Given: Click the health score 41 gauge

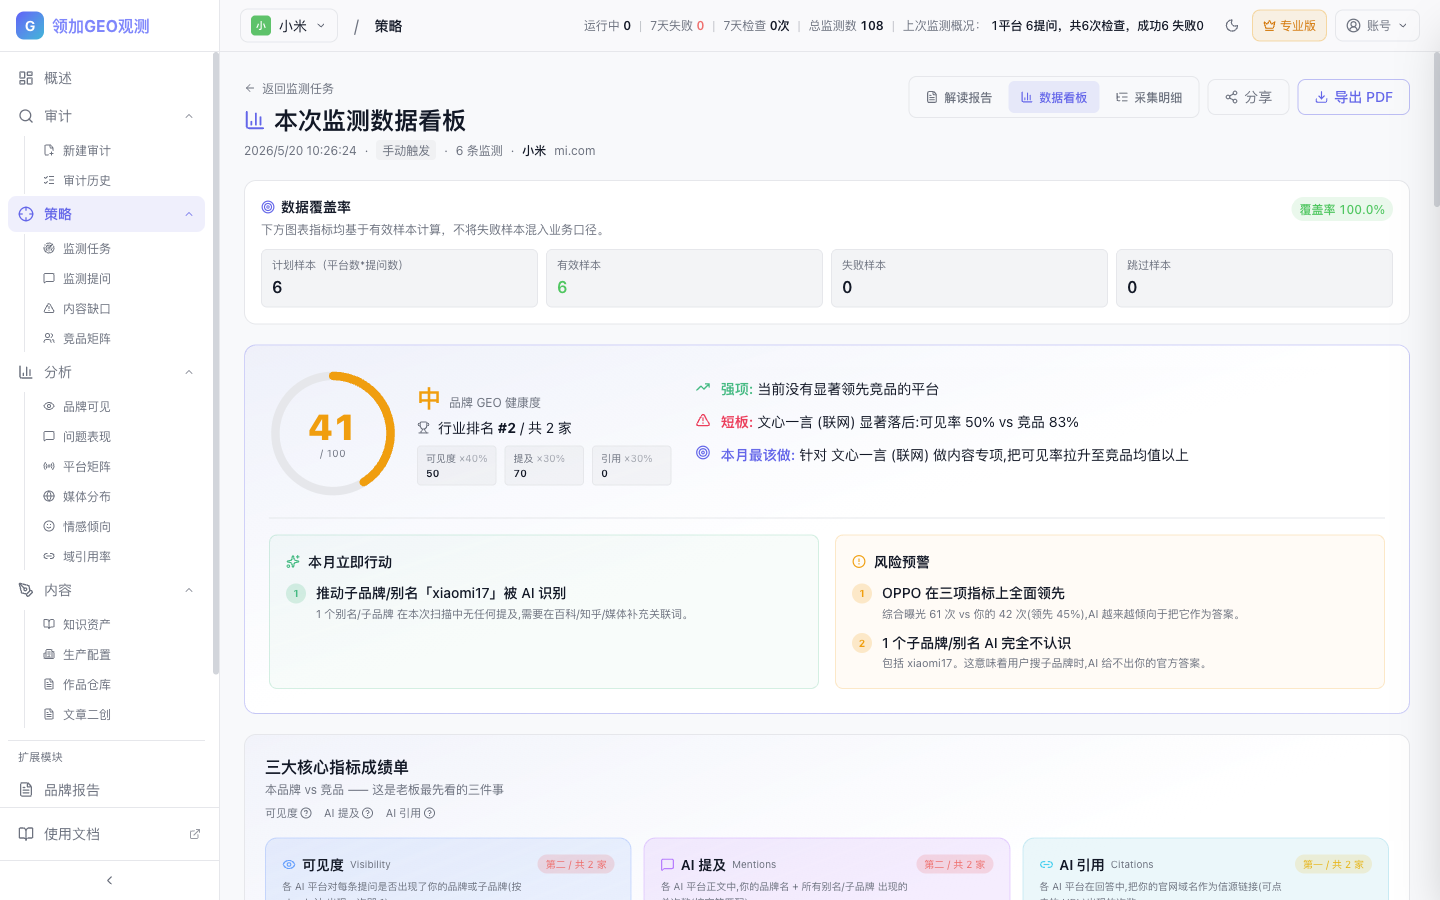Looking at the screenshot, I should tap(333, 433).
